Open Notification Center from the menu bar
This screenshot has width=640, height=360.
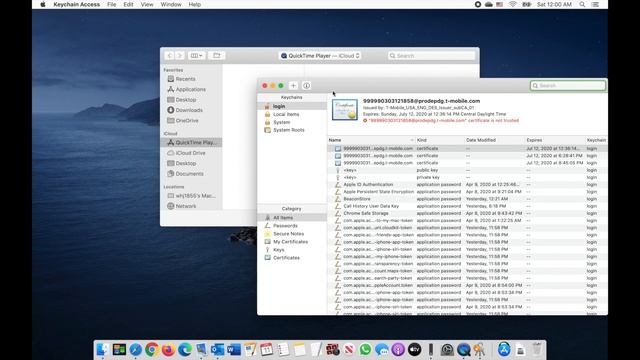point(595,4)
